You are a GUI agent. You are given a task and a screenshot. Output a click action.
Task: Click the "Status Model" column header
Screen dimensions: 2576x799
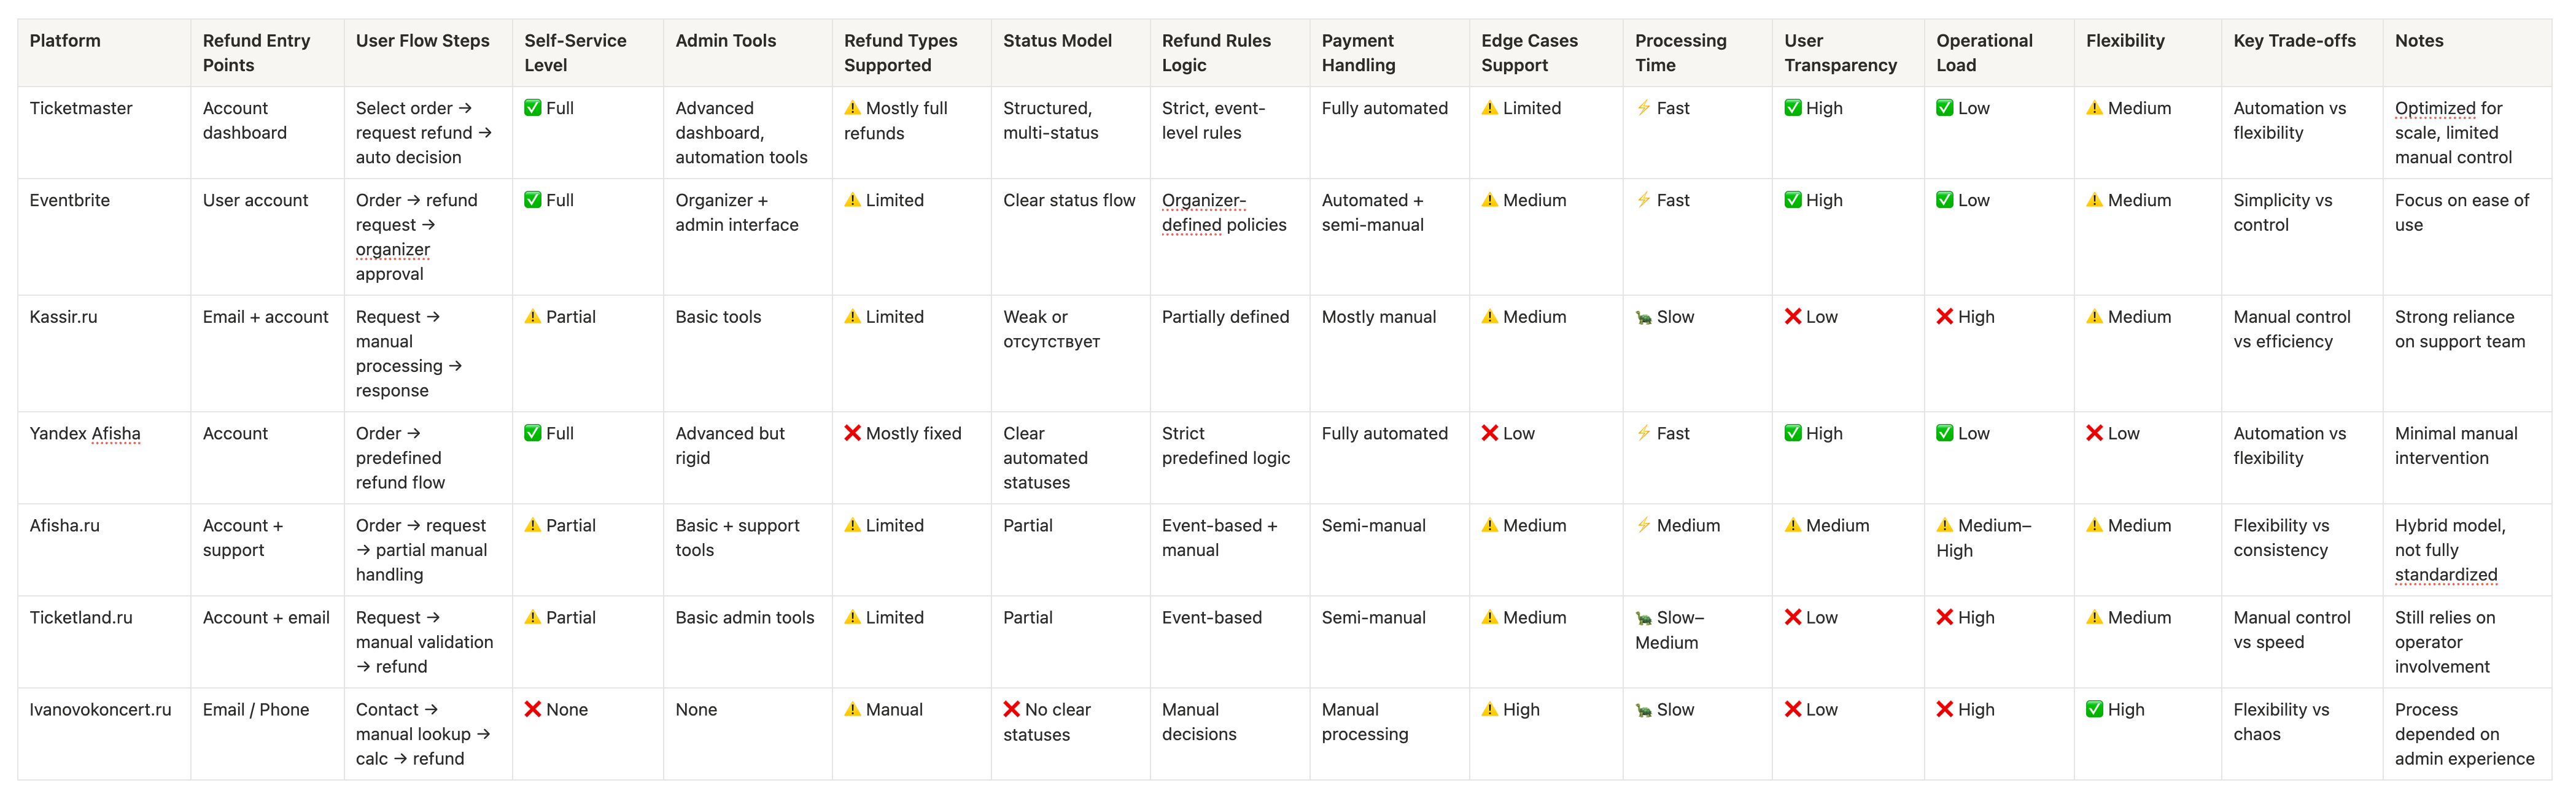coord(1057,41)
